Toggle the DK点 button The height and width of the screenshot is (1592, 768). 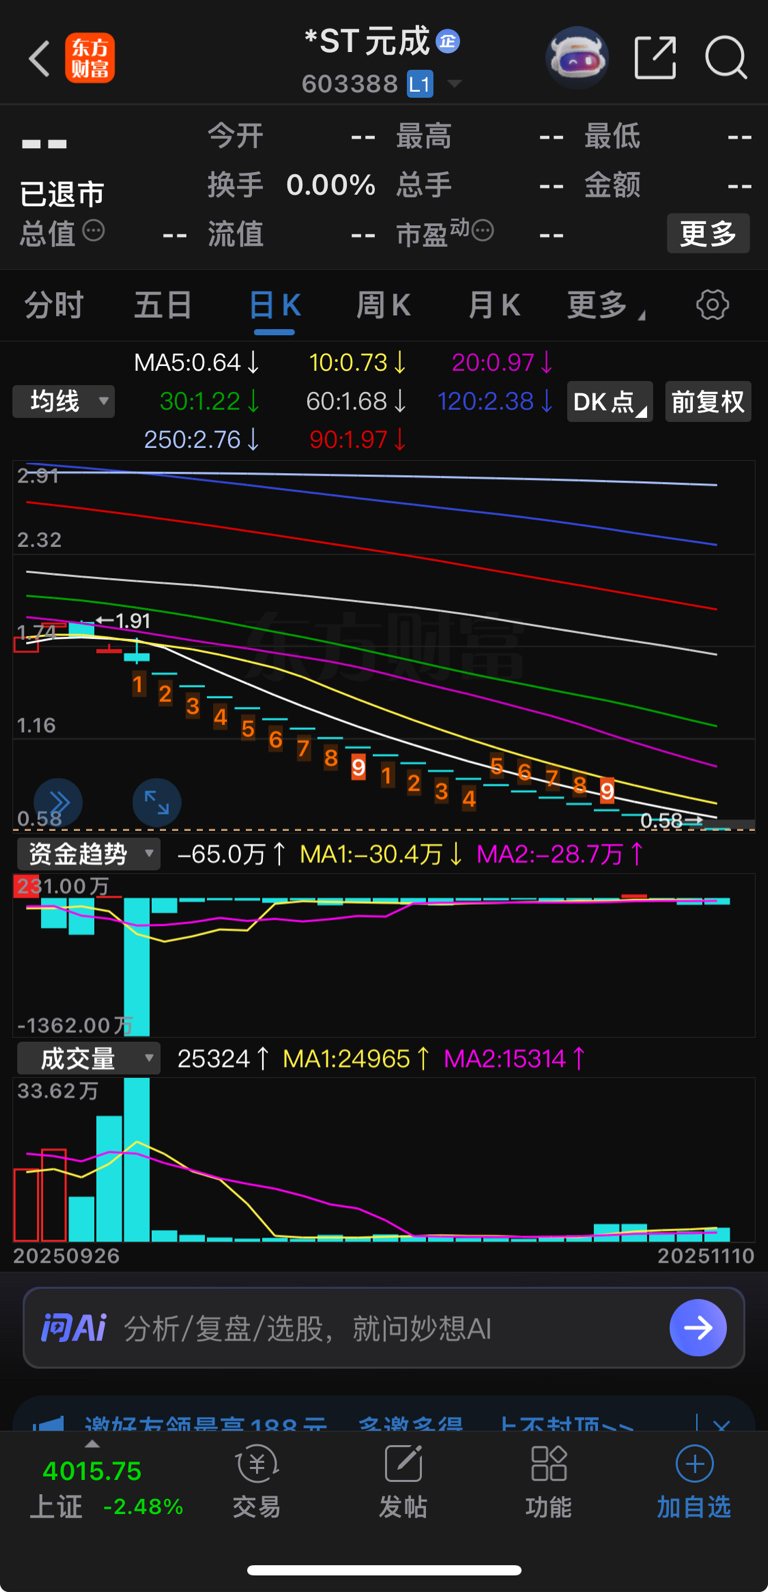(610, 402)
